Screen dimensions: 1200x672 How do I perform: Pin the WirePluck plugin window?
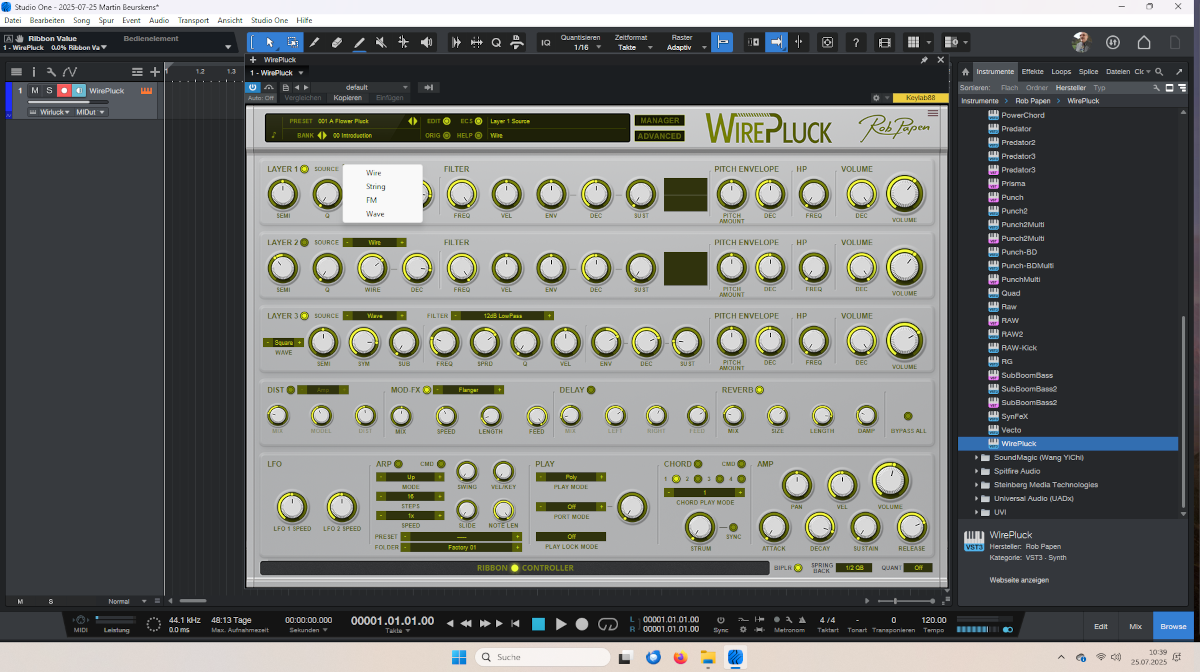[924, 59]
